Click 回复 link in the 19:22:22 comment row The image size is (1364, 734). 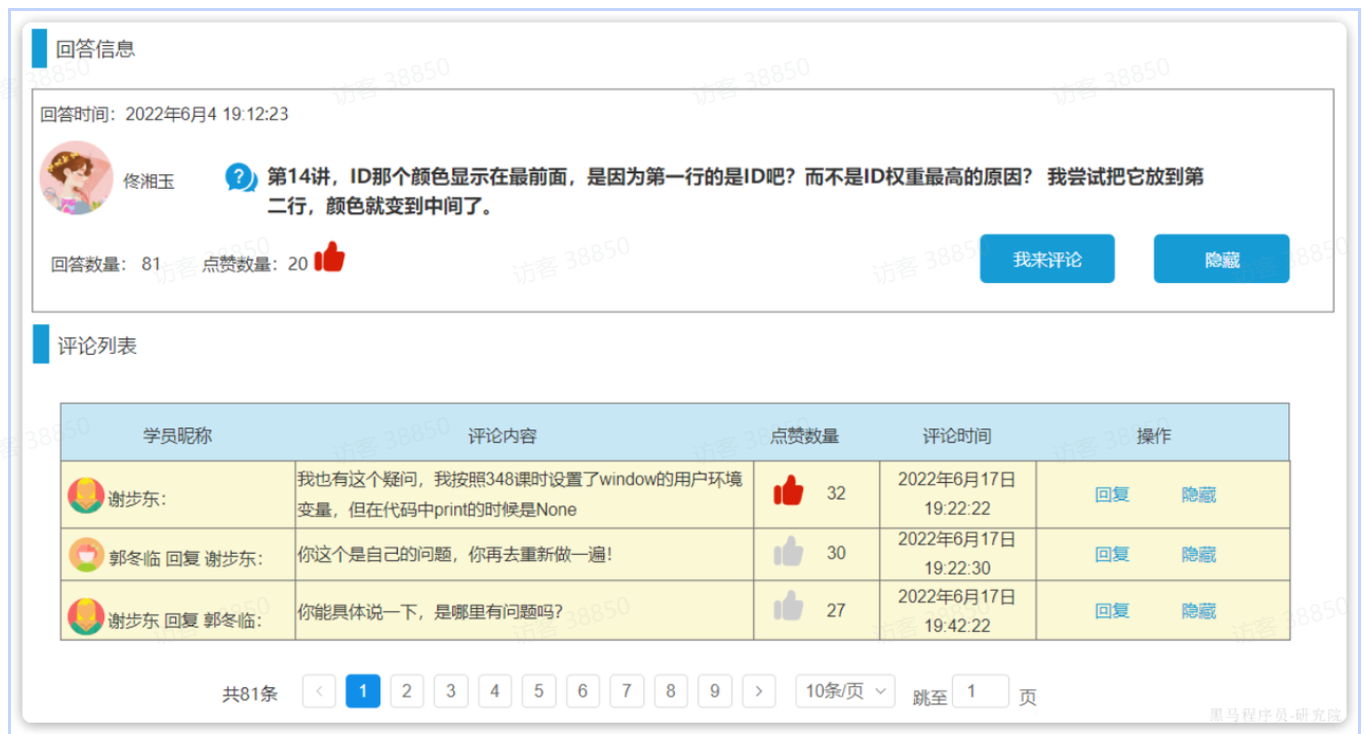tap(1112, 494)
